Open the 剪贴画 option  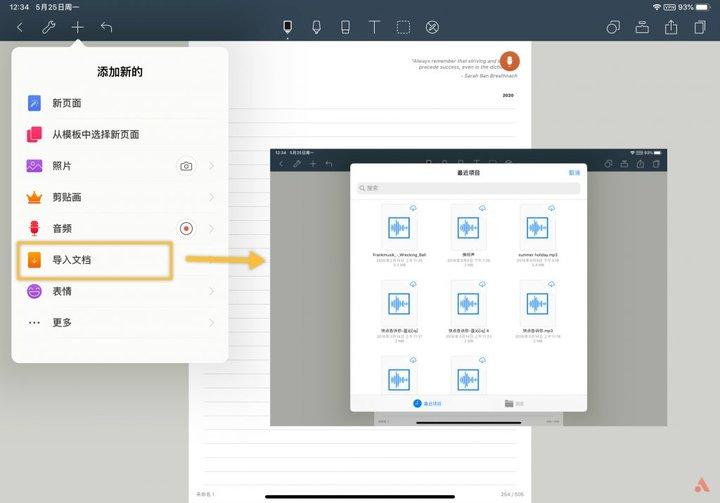click(x=120, y=197)
